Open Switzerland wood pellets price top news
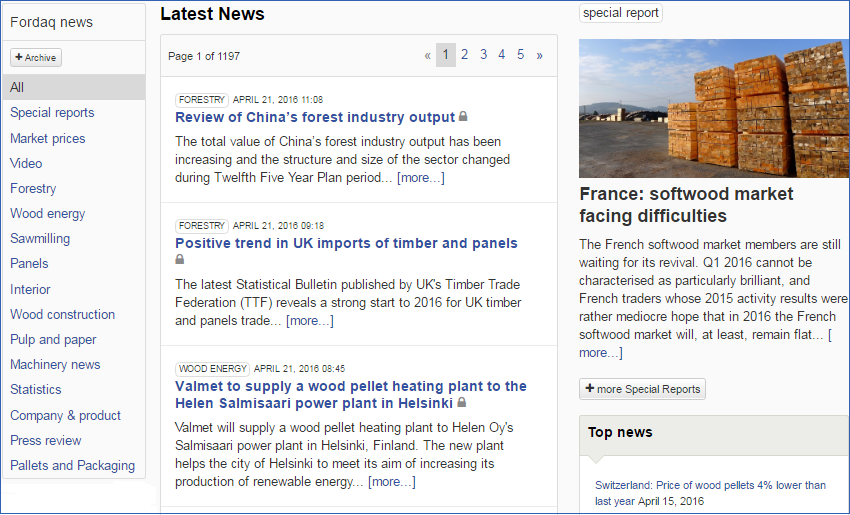Image resolution: width=850 pixels, height=515 pixels. click(x=710, y=493)
